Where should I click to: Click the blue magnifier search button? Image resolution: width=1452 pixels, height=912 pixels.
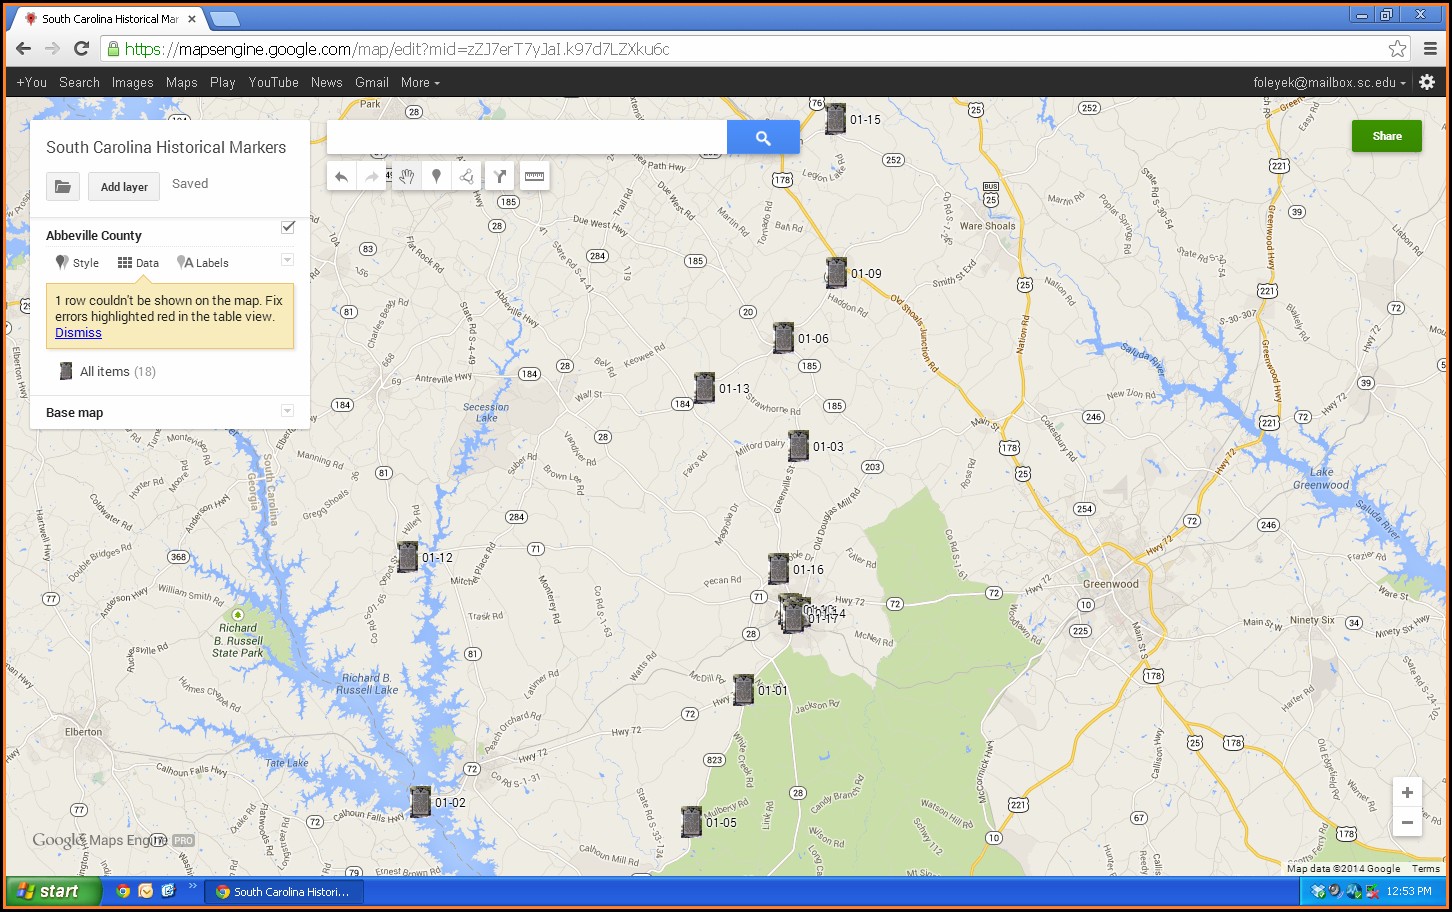pos(763,138)
